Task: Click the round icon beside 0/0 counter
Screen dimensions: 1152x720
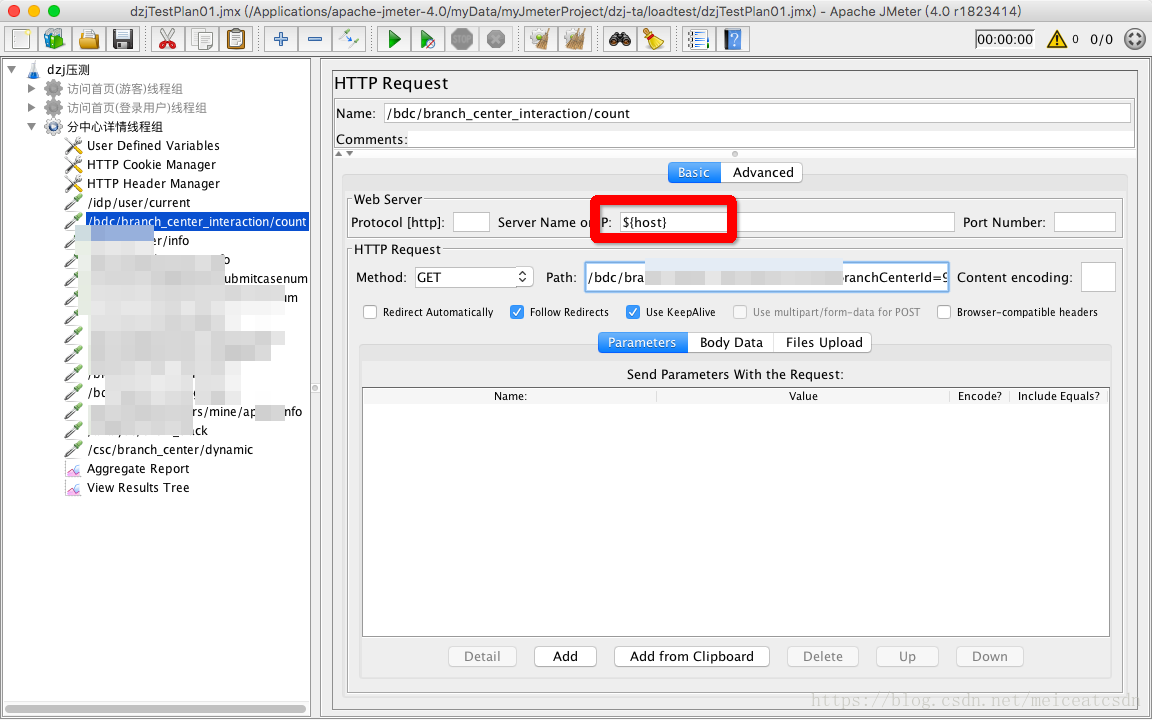Action: coord(1135,39)
